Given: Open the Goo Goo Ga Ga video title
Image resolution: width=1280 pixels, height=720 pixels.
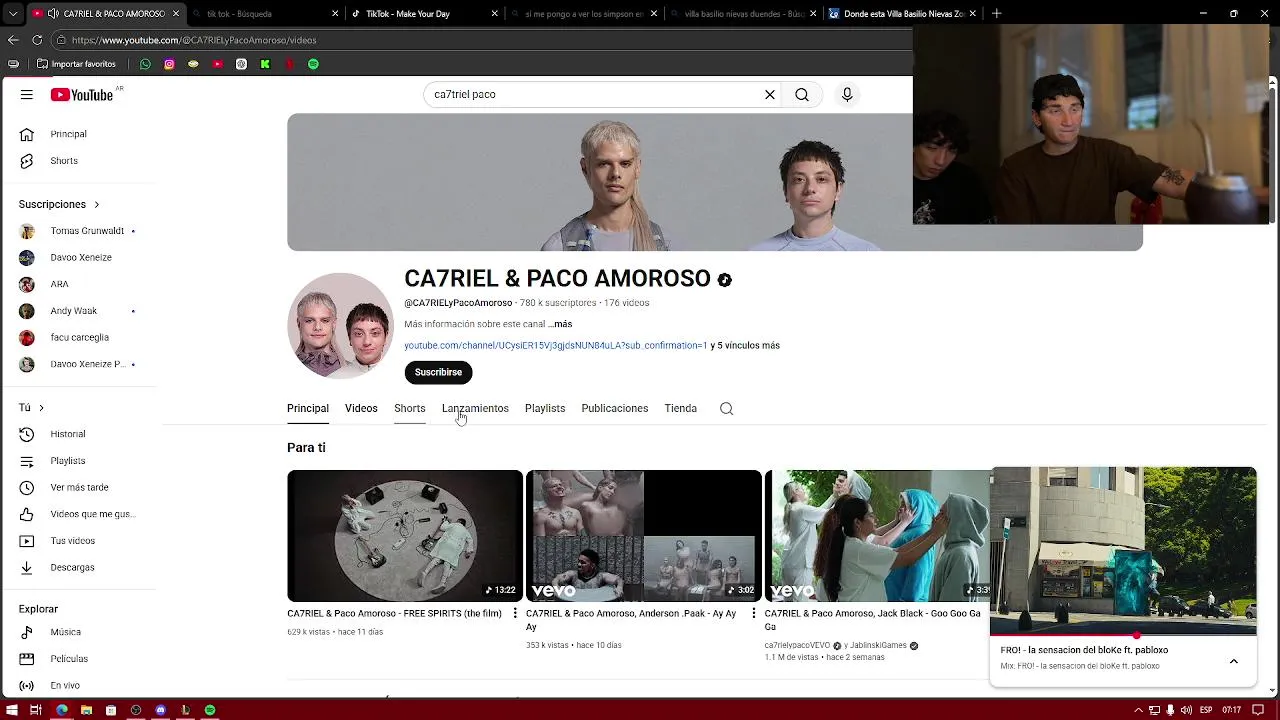Looking at the screenshot, I should [x=872, y=620].
